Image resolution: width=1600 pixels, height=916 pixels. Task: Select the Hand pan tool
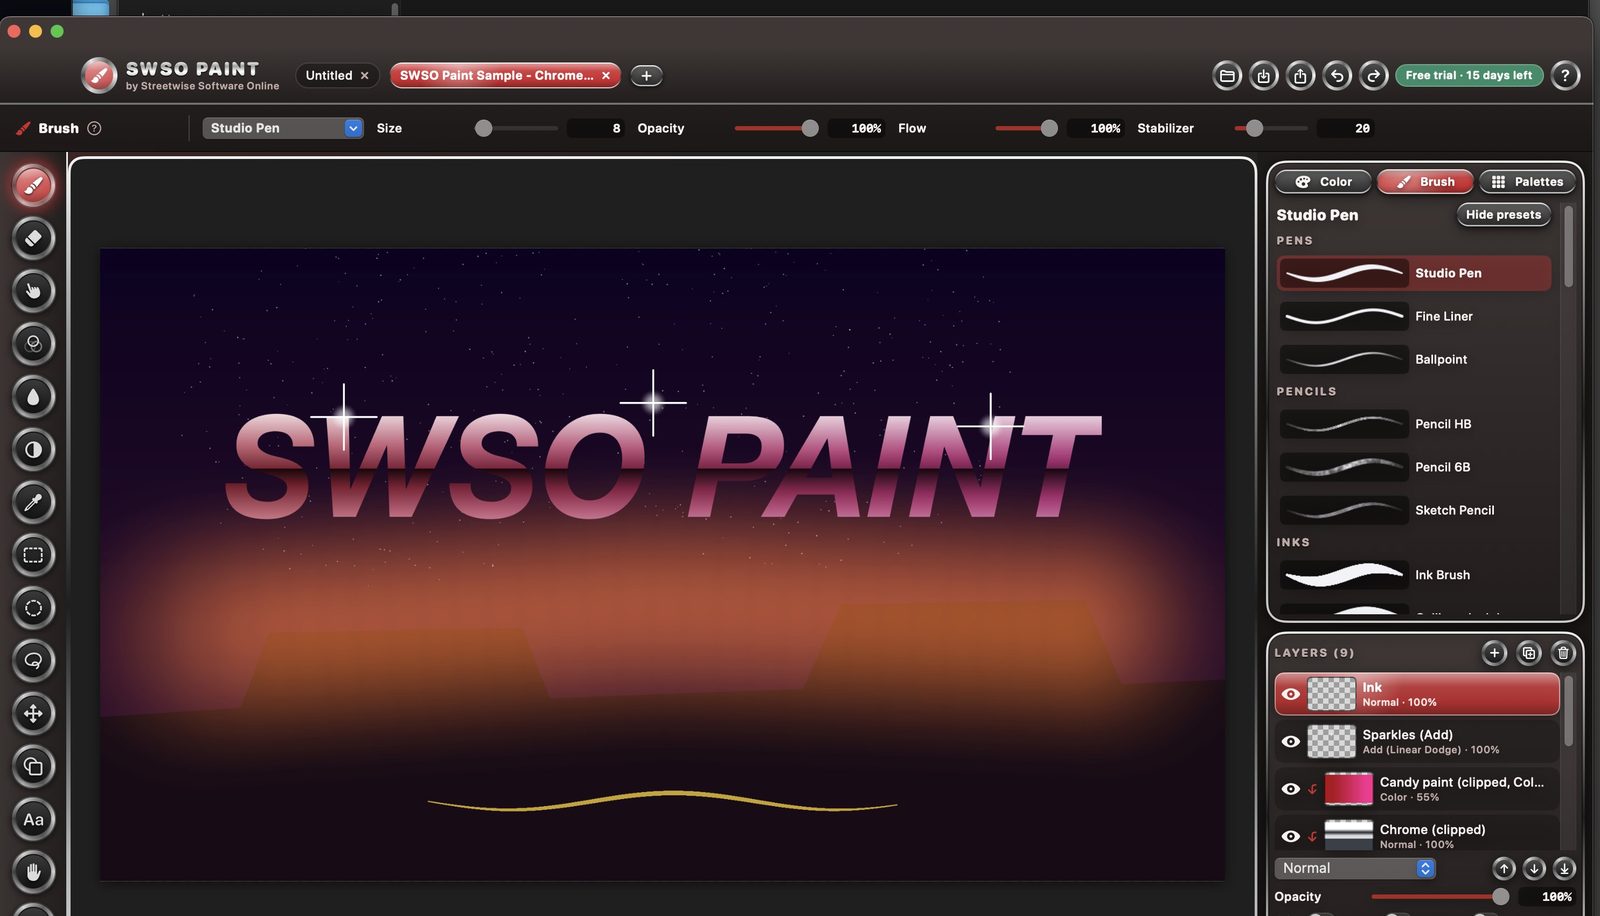click(33, 872)
